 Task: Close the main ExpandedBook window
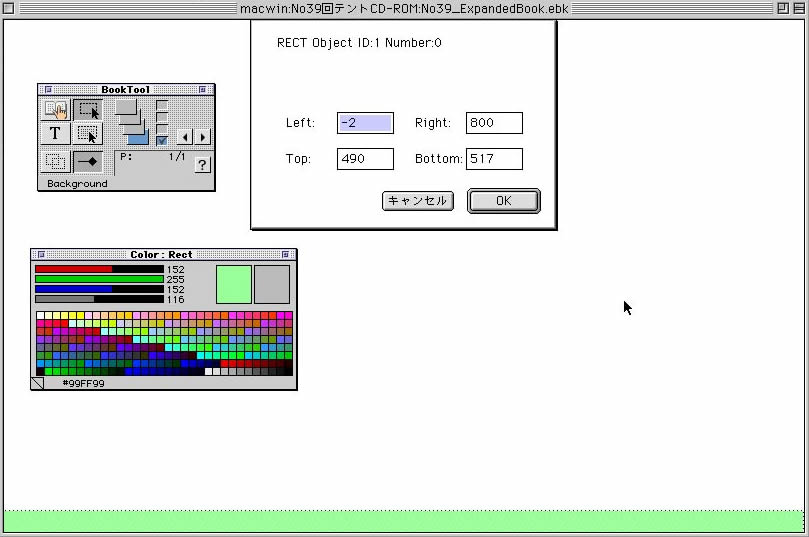9,8
